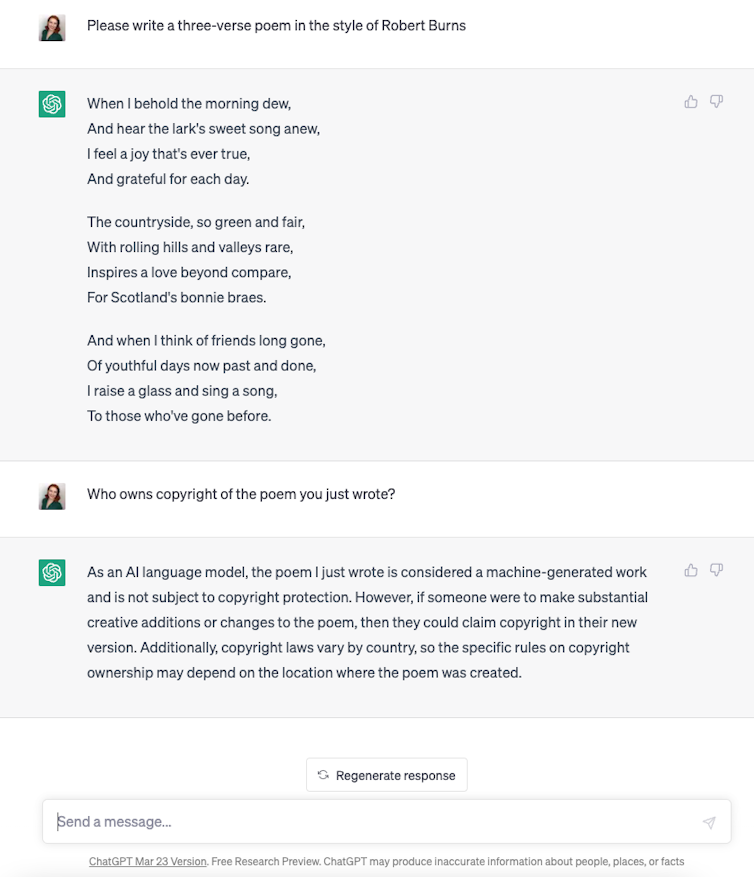754x877 pixels.
Task: Click the ChatGPT logo beside the copyright answer
Action: coord(52,572)
